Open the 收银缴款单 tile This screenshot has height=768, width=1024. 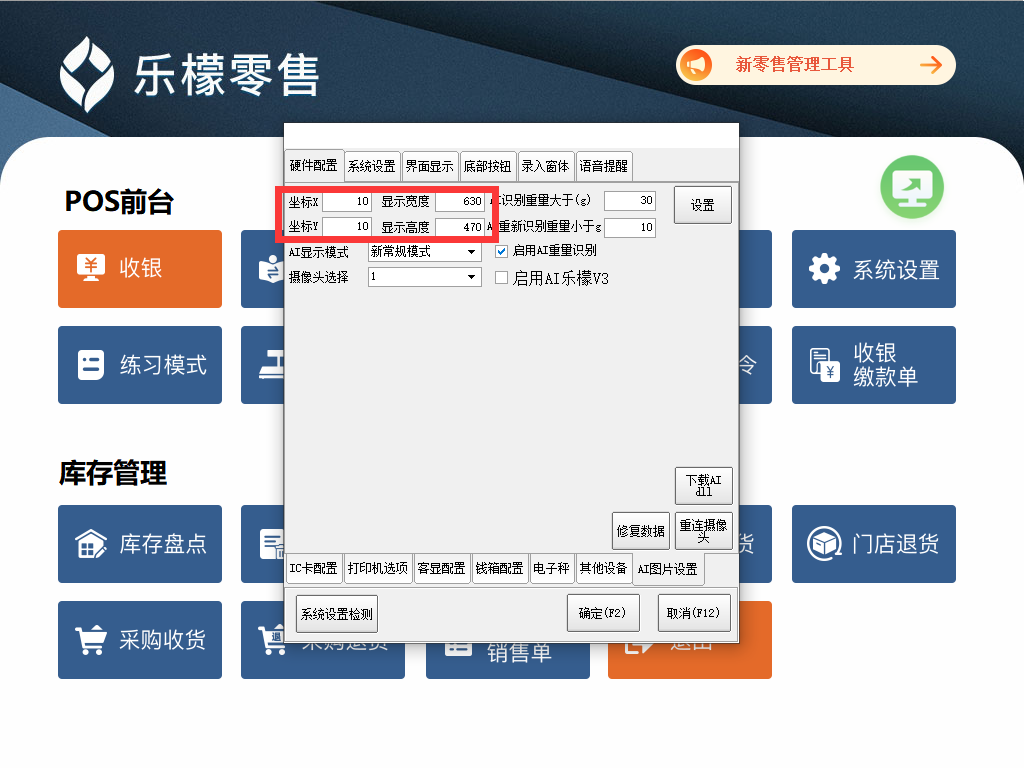(x=874, y=365)
